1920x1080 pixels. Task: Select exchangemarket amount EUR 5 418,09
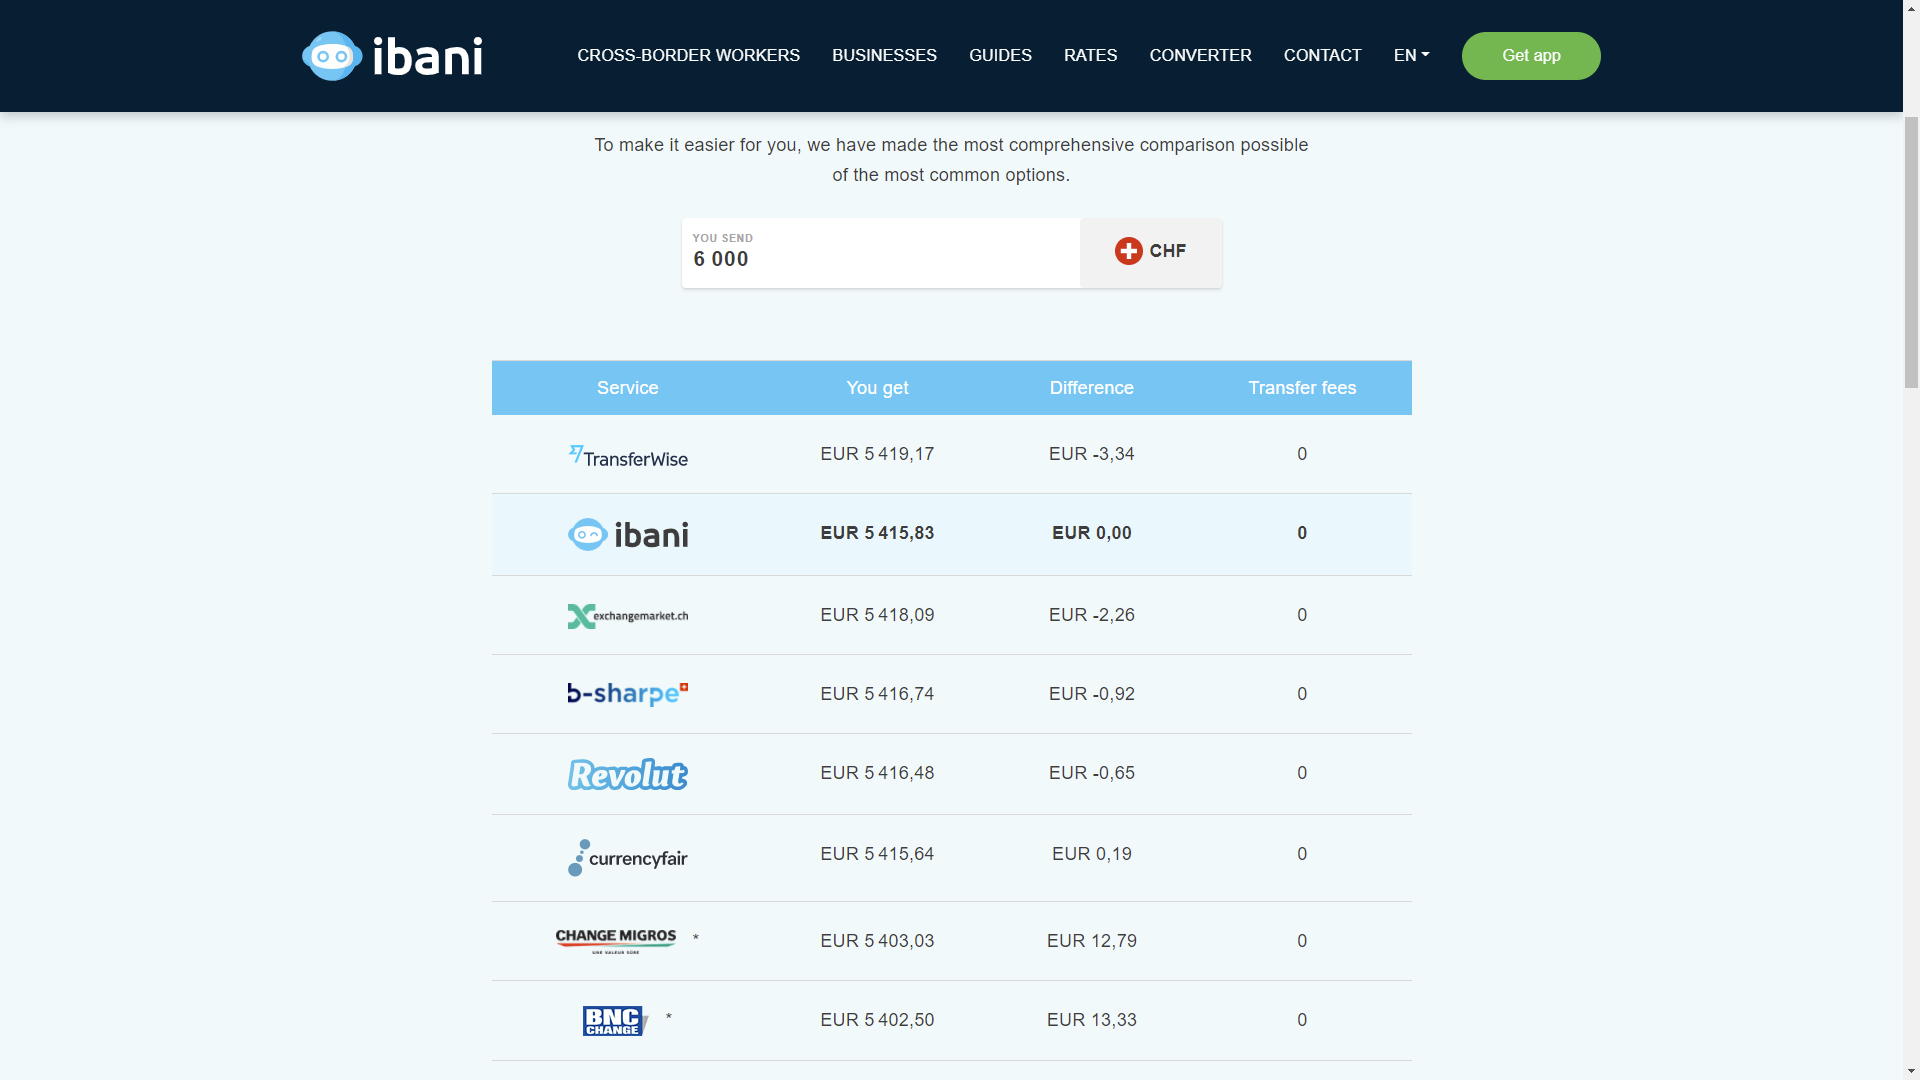tap(877, 615)
